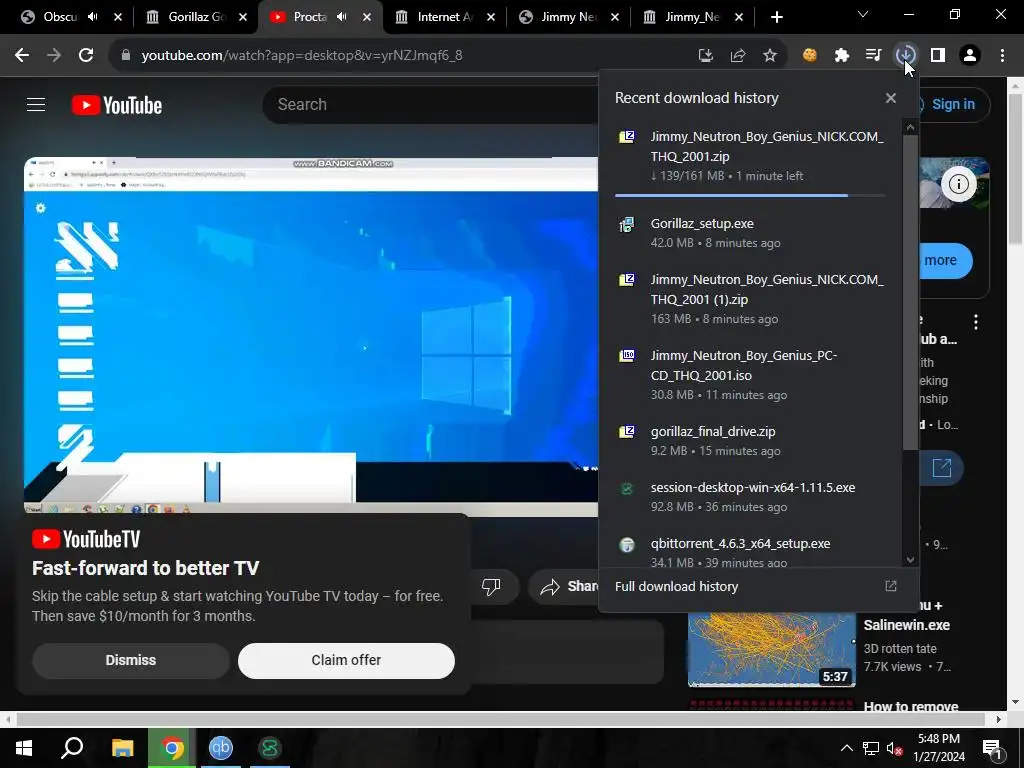This screenshot has height=768, width=1024.
Task: Open gorillaz_final_drive.zip download
Action: coord(750,441)
